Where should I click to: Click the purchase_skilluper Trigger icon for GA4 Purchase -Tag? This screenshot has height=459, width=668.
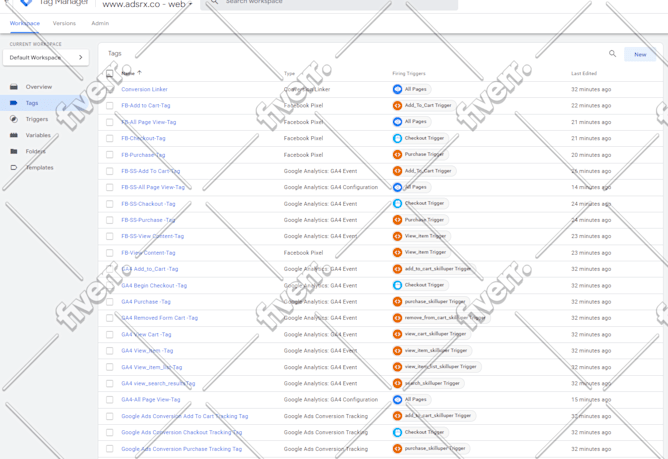(x=397, y=301)
